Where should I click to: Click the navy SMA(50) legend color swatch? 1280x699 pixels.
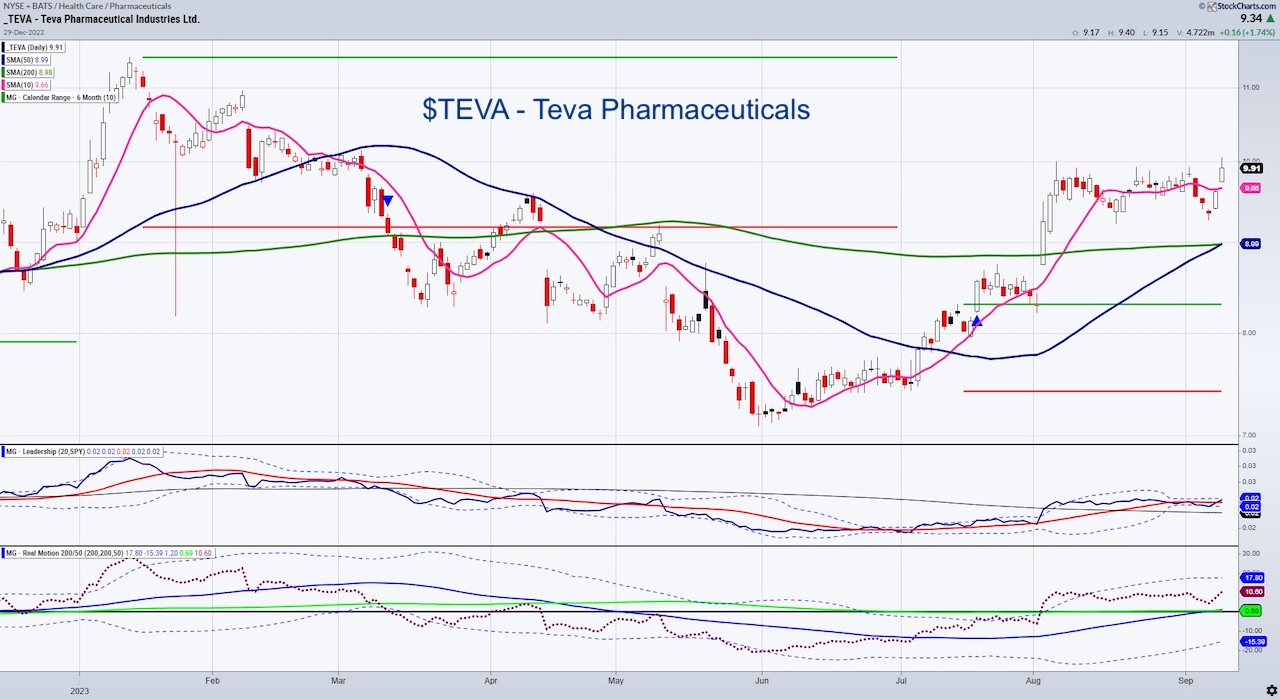4,60
